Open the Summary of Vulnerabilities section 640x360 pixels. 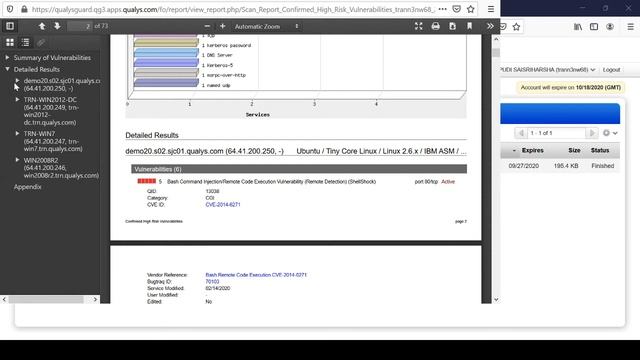click(x=52, y=58)
